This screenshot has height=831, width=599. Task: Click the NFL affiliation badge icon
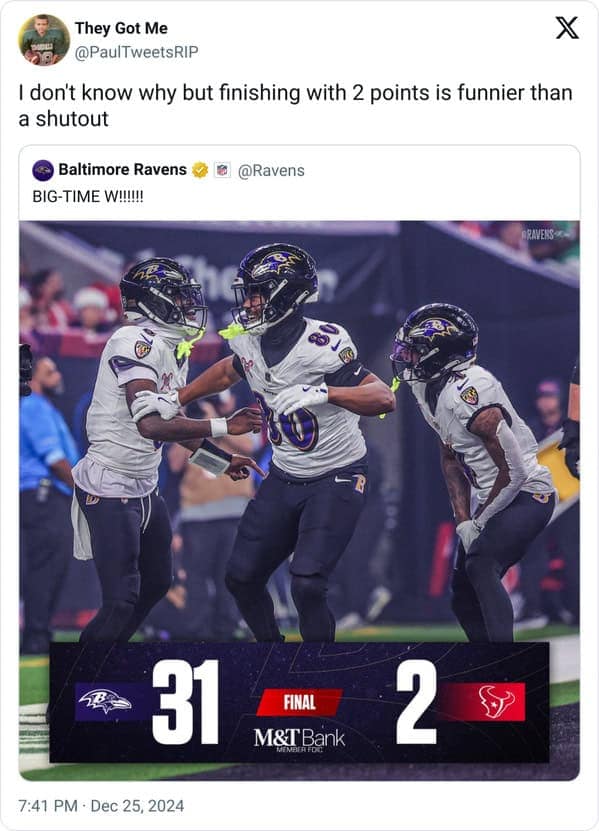coord(223,170)
